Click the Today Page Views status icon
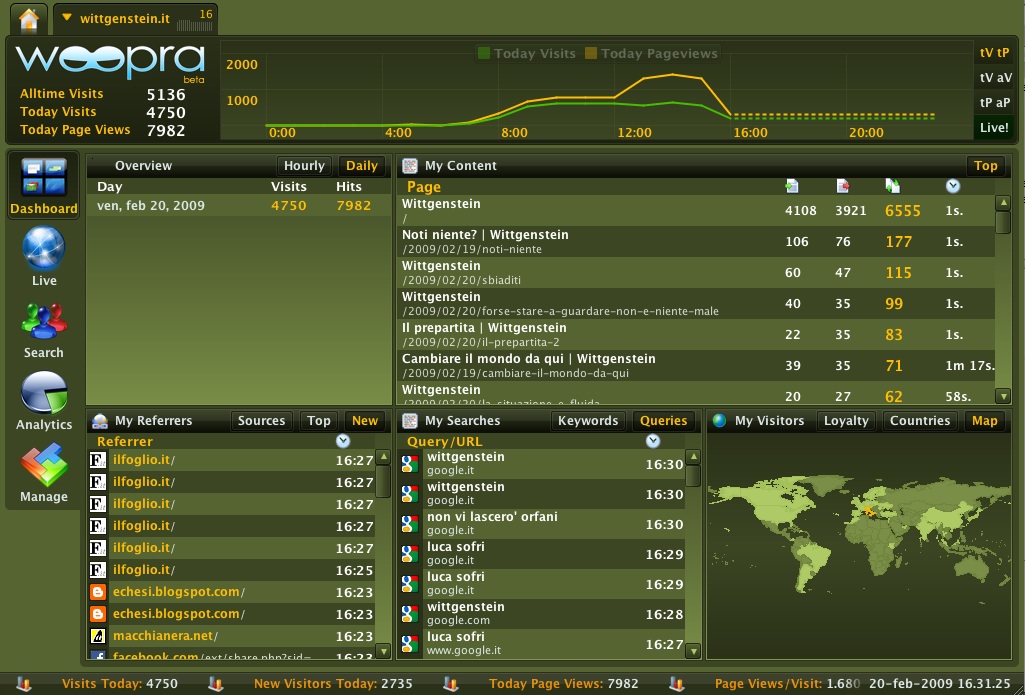1025x695 pixels. pos(450,684)
